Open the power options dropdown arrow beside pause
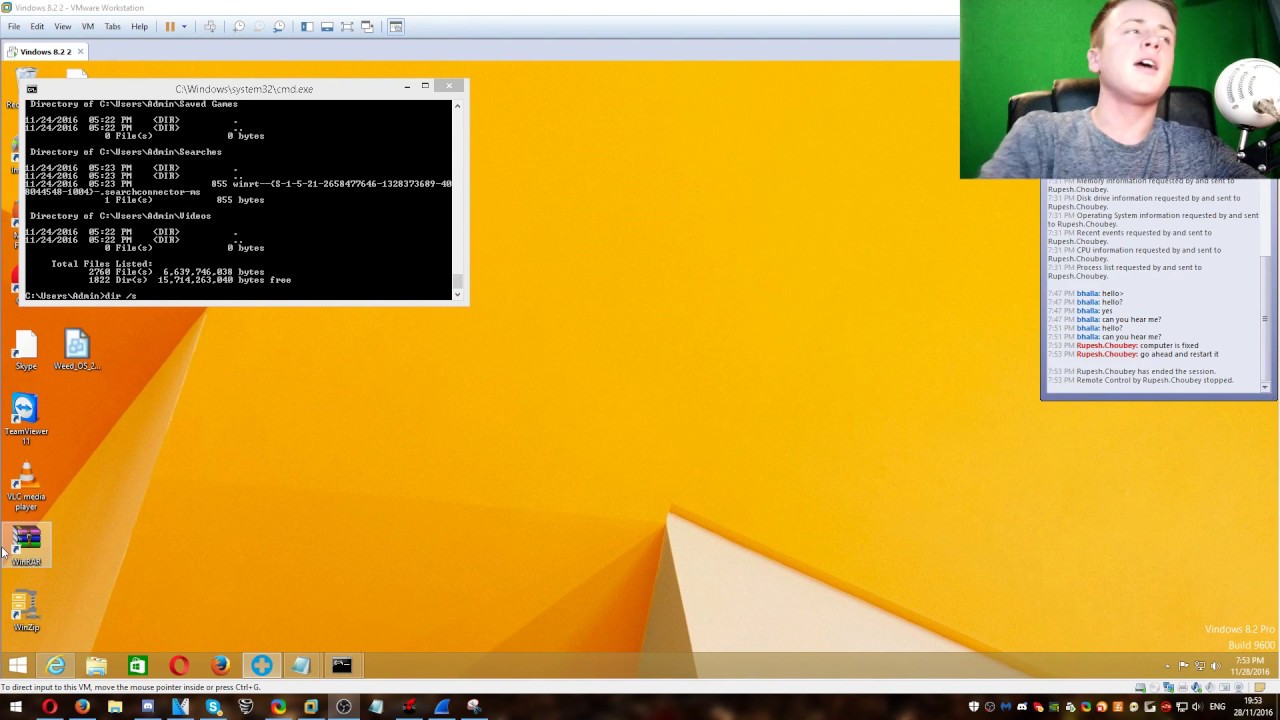Image resolution: width=1280 pixels, height=720 pixels. [184, 27]
